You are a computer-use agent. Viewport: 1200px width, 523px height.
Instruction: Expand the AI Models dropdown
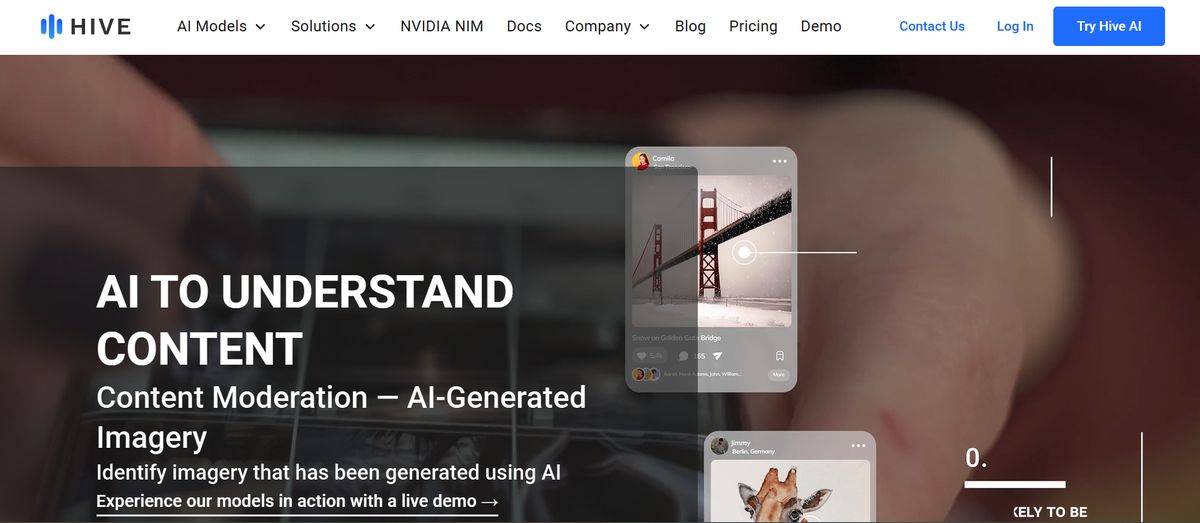(221, 26)
